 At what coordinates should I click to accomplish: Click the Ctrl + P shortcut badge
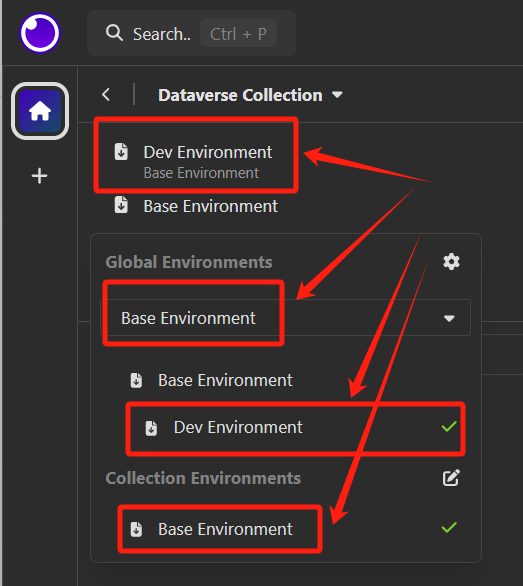click(x=238, y=34)
